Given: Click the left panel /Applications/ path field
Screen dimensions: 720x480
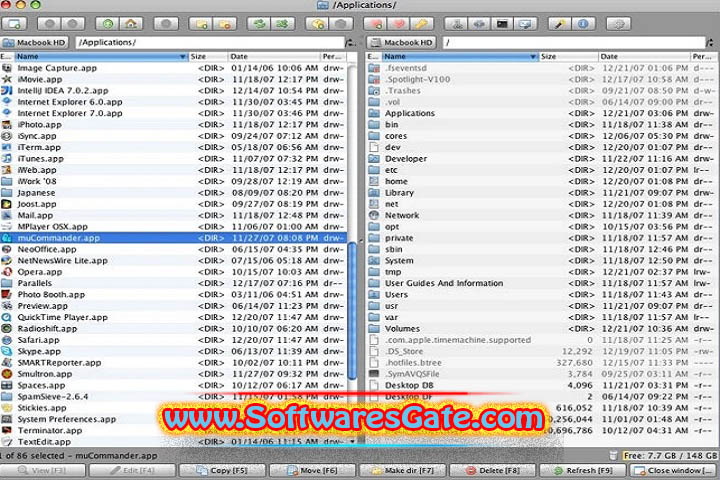Looking at the screenshot, I should (210, 43).
